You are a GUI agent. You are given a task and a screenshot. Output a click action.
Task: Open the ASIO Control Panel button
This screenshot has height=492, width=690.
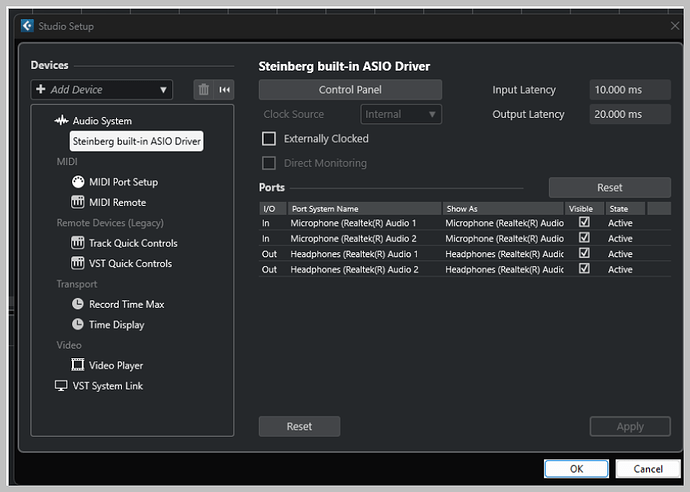click(350, 90)
